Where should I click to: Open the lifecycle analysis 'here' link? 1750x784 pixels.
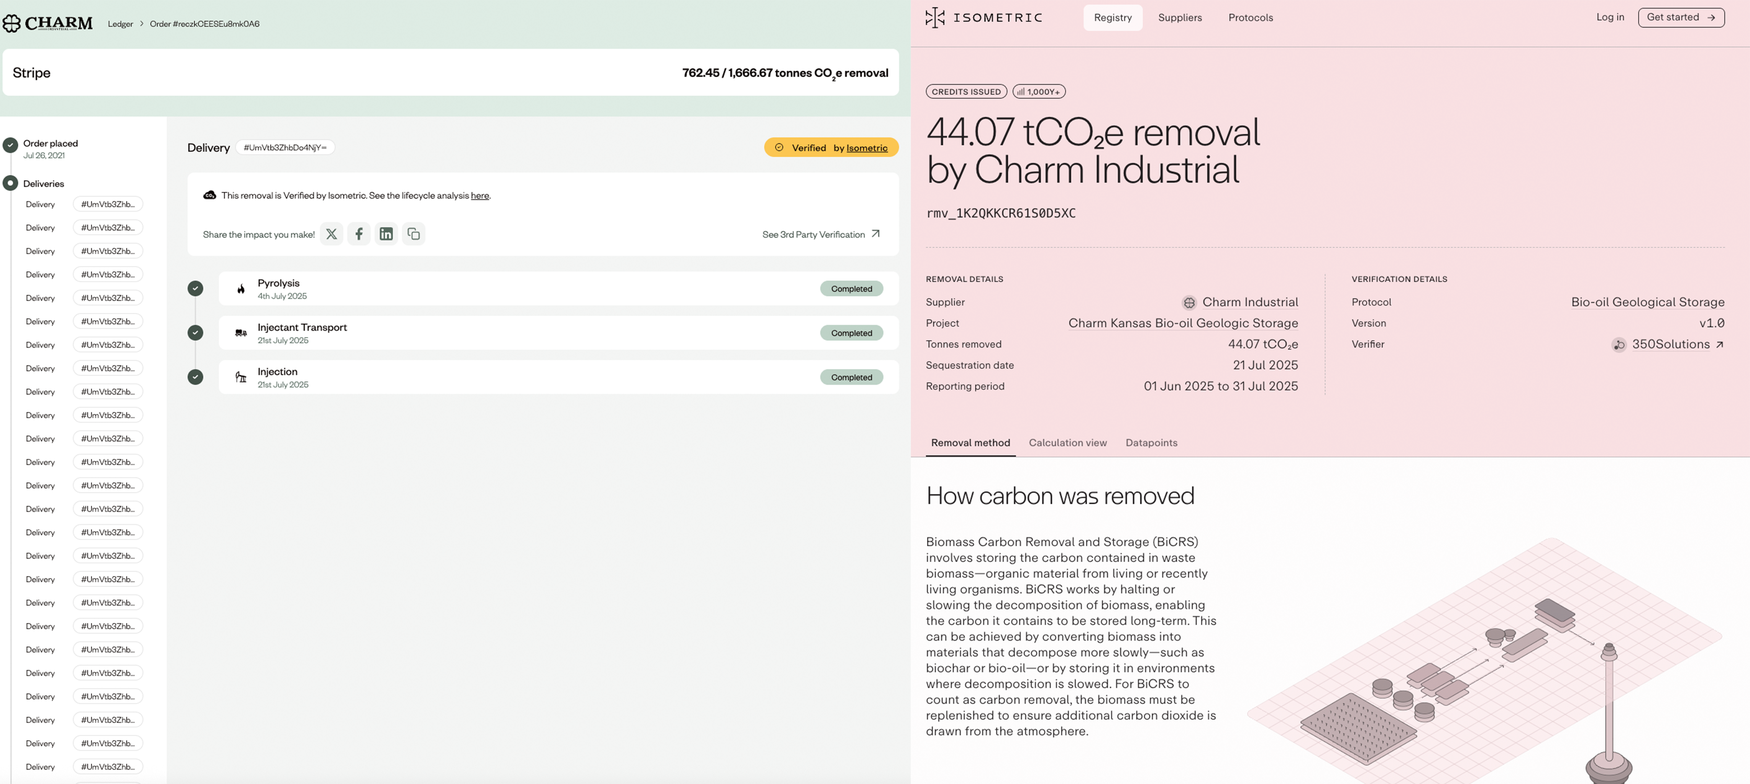point(480,196)
